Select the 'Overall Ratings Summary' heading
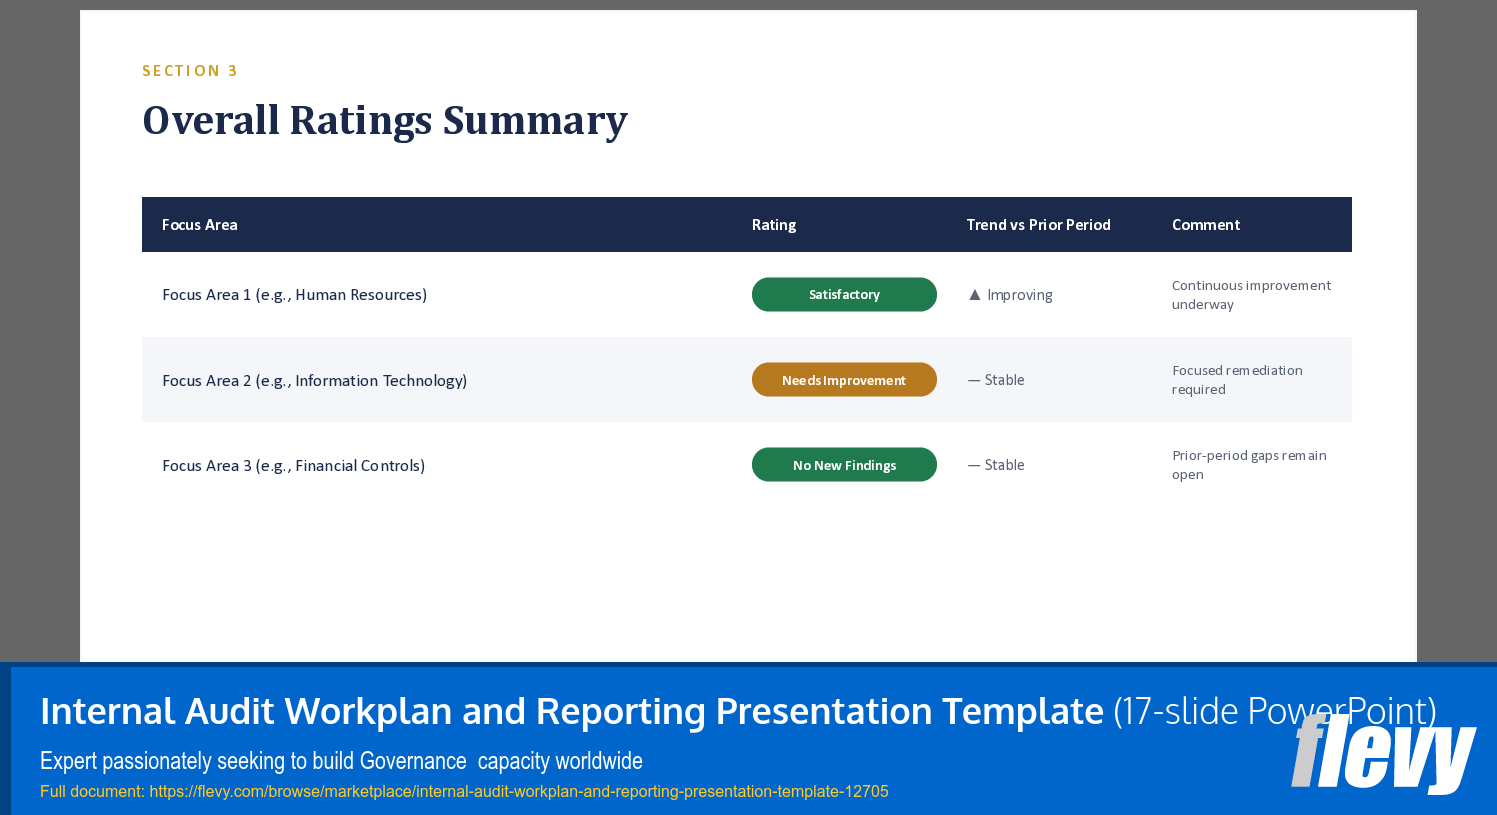 [385, 121]
